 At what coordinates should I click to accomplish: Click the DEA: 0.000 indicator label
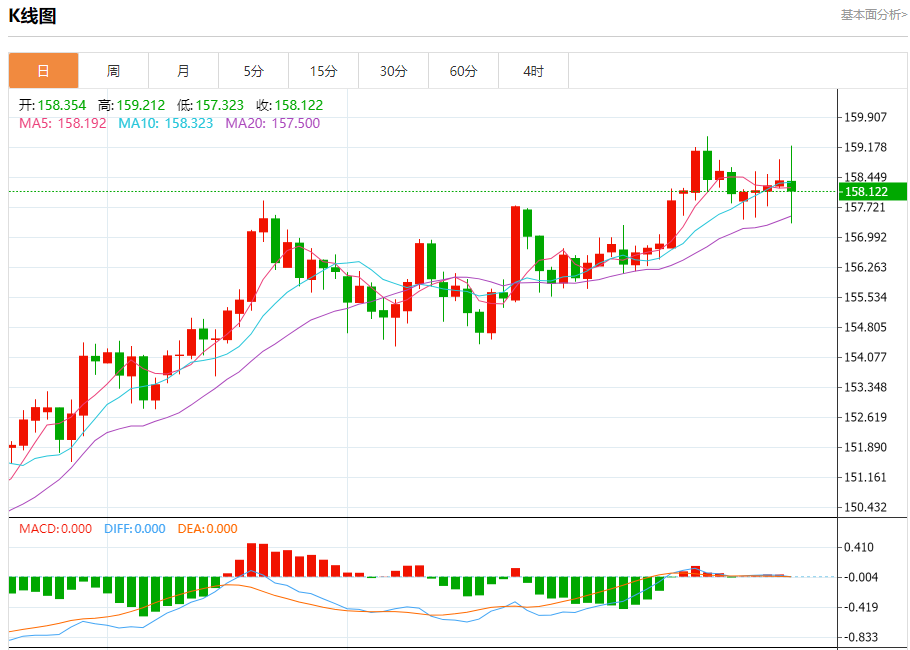207,529
